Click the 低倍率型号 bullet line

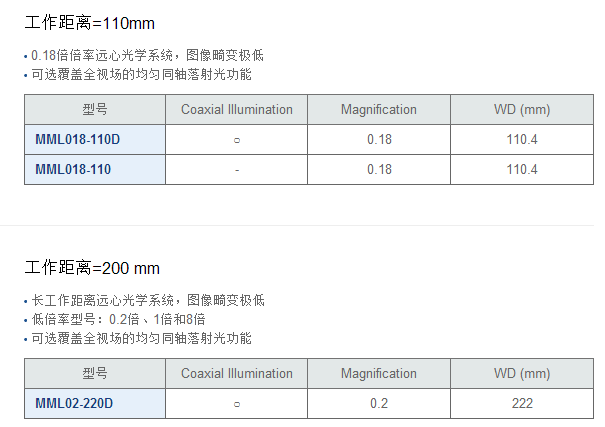pyautogui.click(x=118, y=319)
